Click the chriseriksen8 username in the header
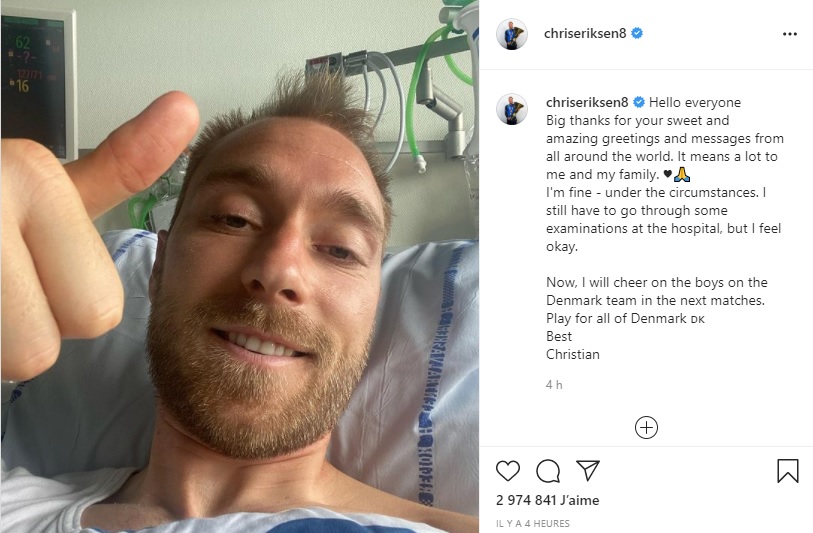This screenshot has height=533, width=813. point(585,34)
